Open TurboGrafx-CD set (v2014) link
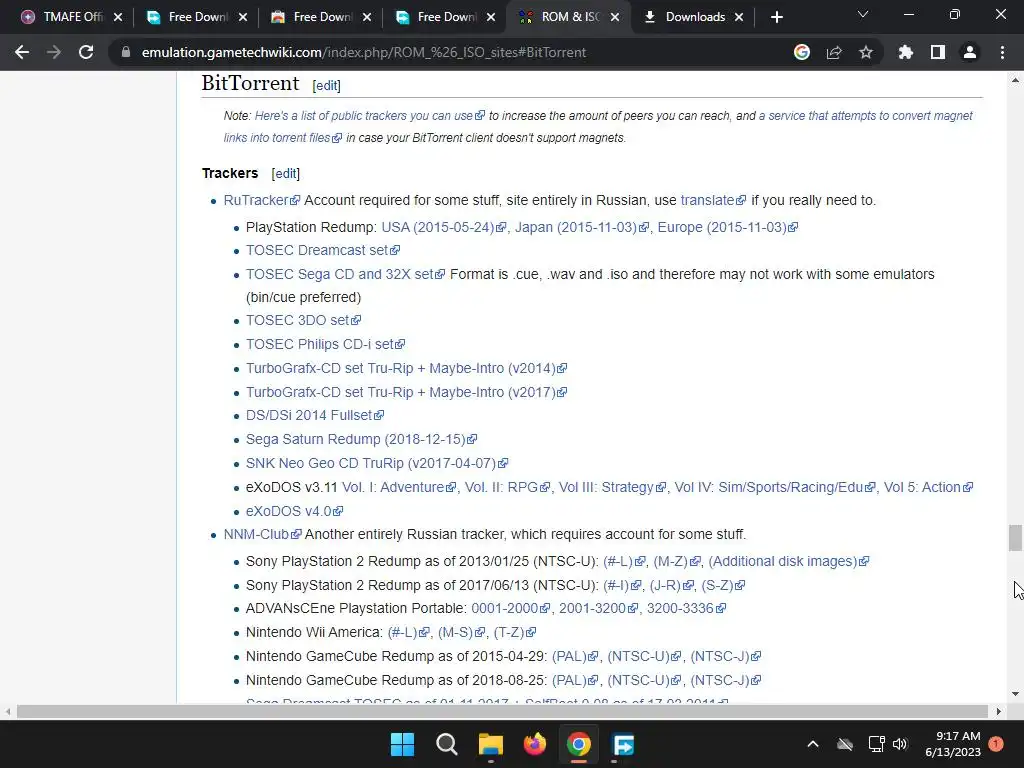The height and width of the screenshot is (768, 1024). pos(406,368)
